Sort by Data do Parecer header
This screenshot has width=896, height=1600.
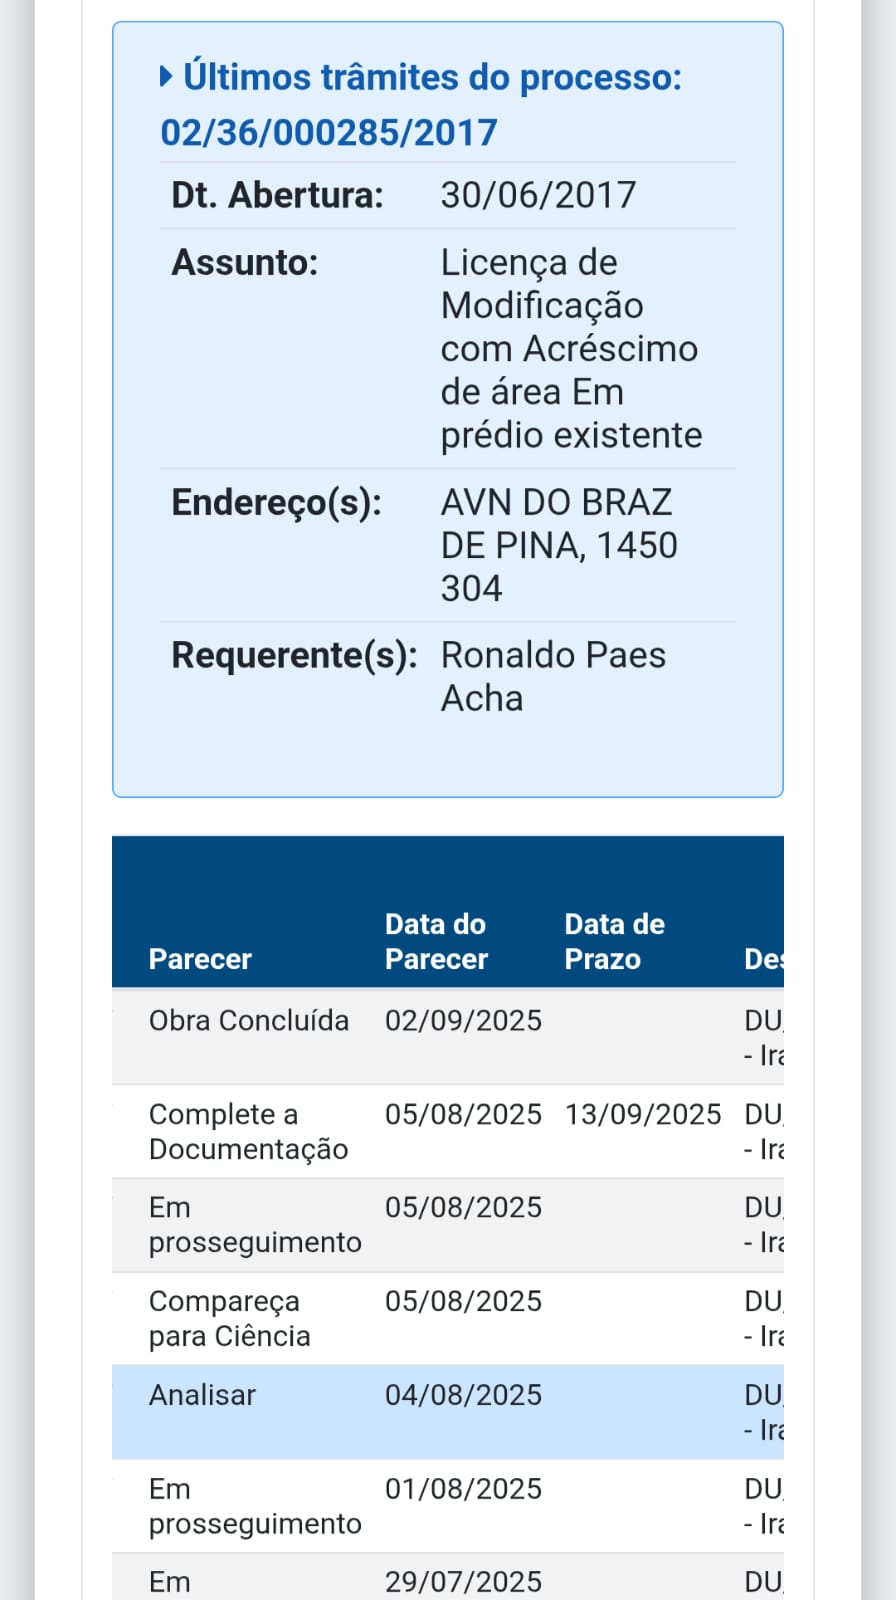tap(436, 941)
